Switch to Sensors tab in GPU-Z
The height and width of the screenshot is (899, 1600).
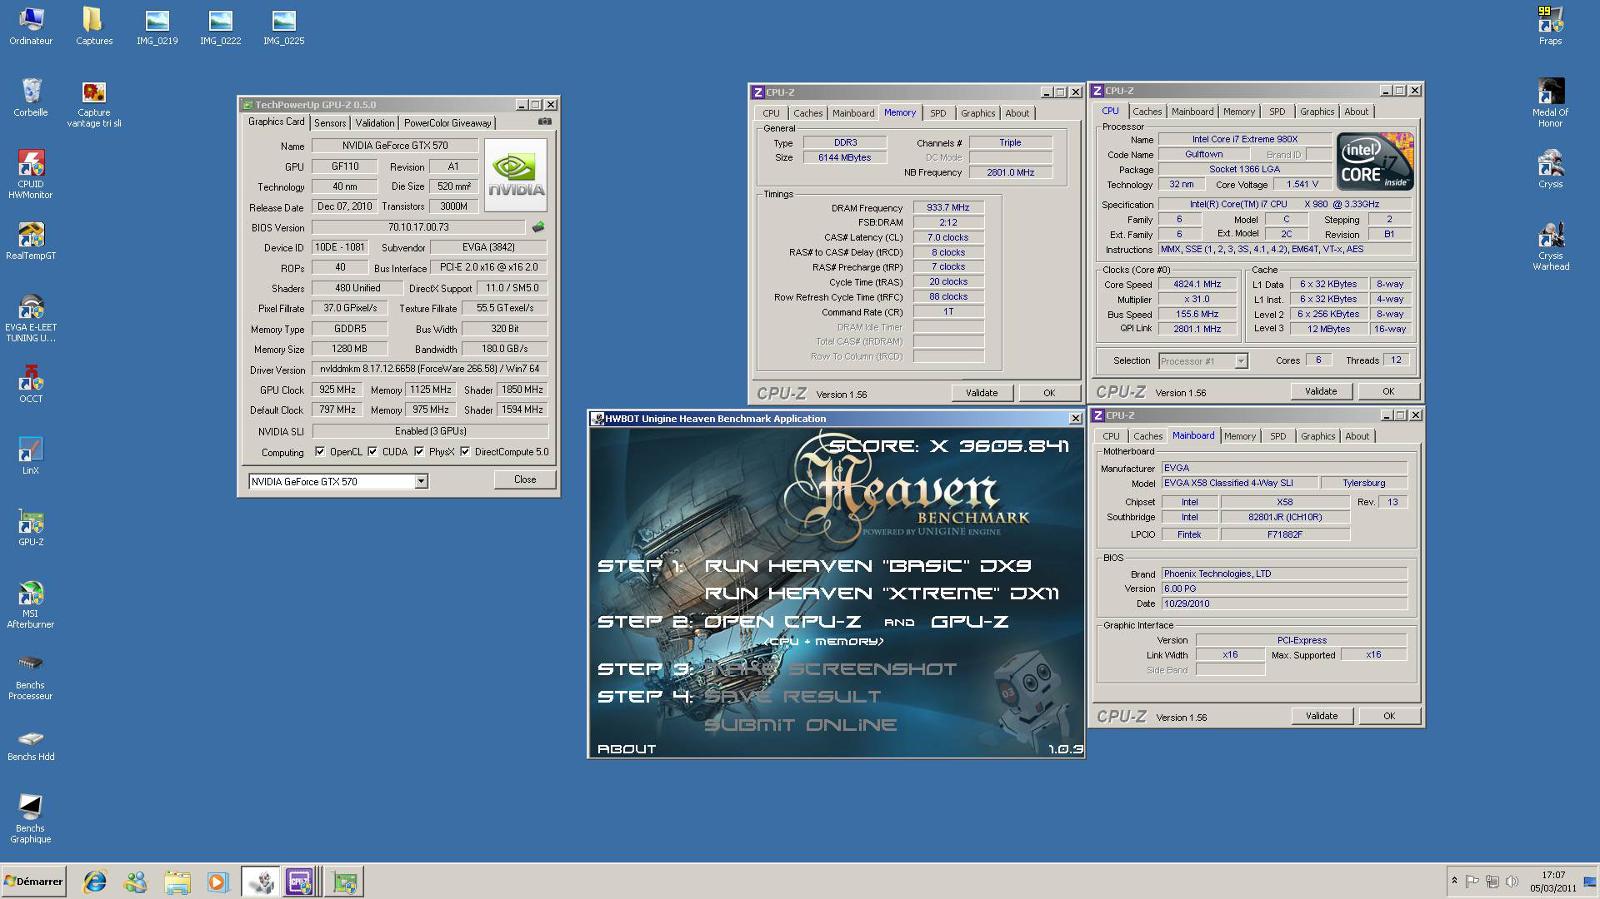click(x=330, y=123)
